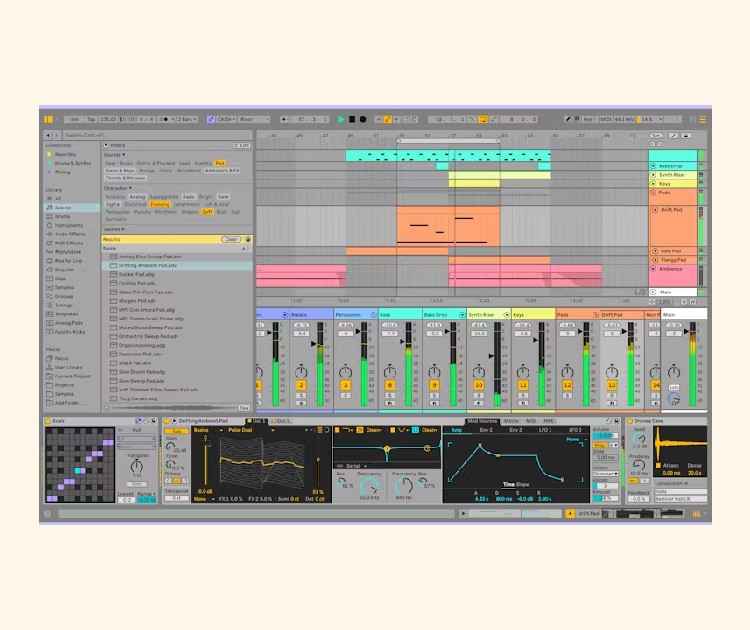
Task: Switch to Arrangement view using horizontal bars icon
Action: click(x=703, y=120)
